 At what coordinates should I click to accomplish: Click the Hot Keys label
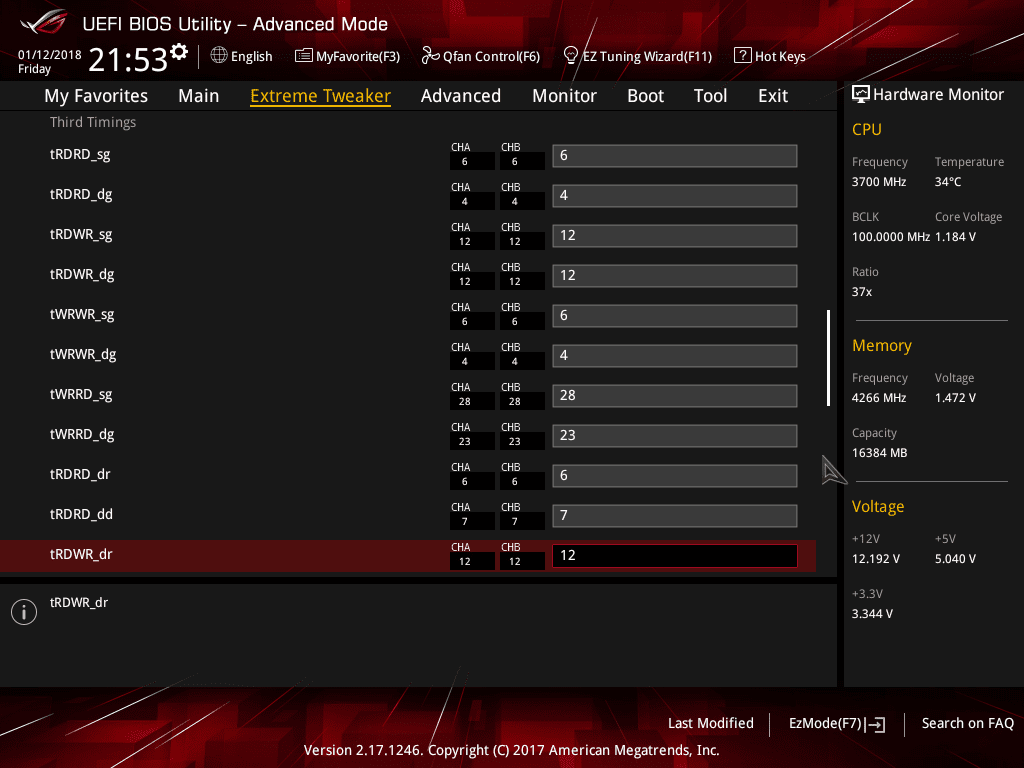(780, 57)
